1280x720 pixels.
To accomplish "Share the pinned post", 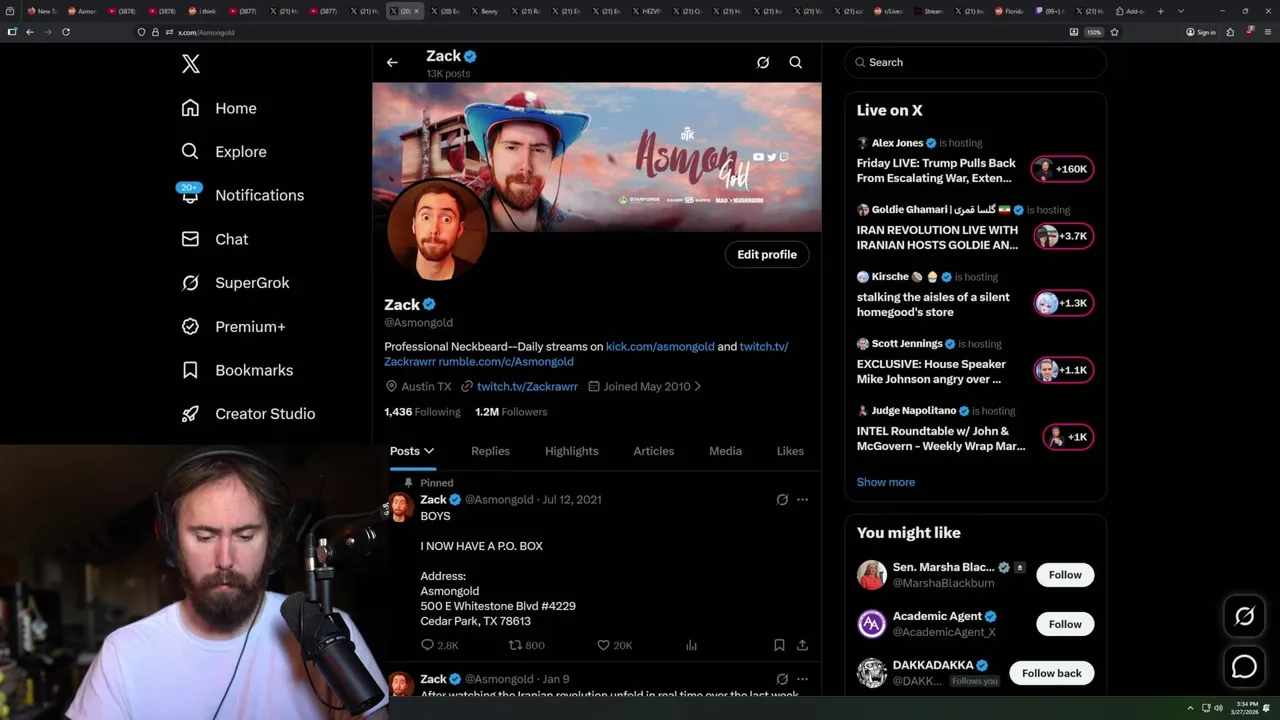I will [802, 646].
